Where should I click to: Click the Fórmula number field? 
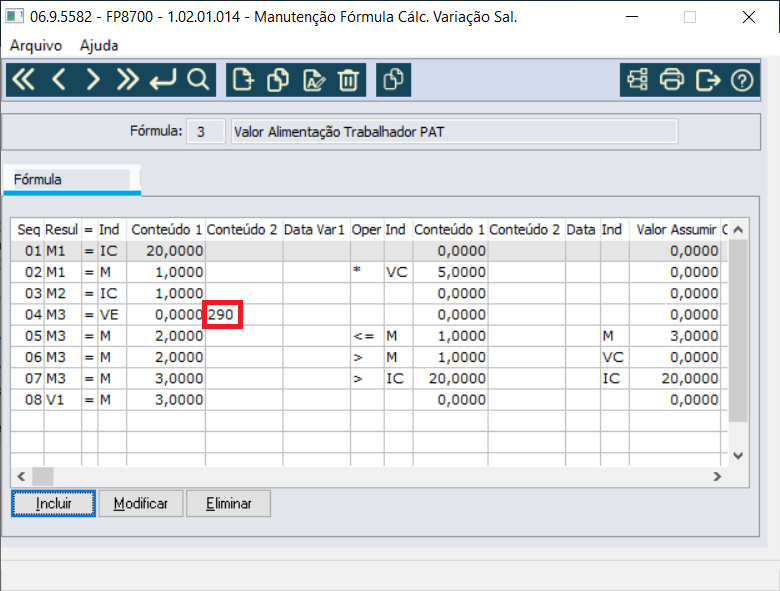click(206, 131)
